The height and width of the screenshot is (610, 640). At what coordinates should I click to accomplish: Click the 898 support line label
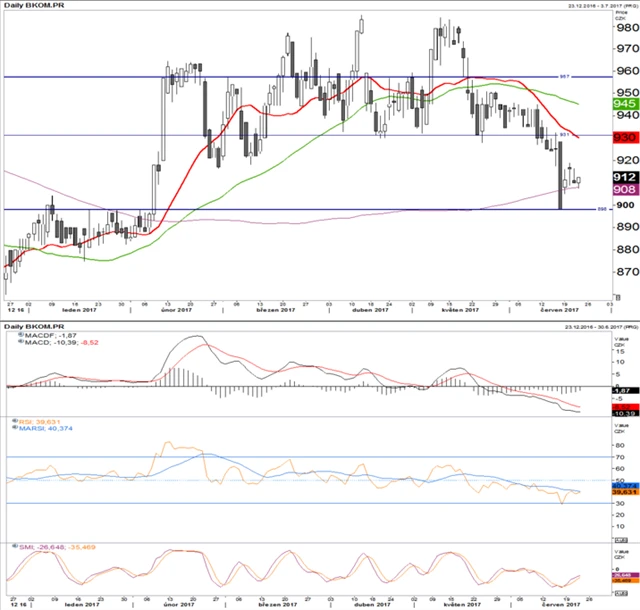tap(602, 210)
